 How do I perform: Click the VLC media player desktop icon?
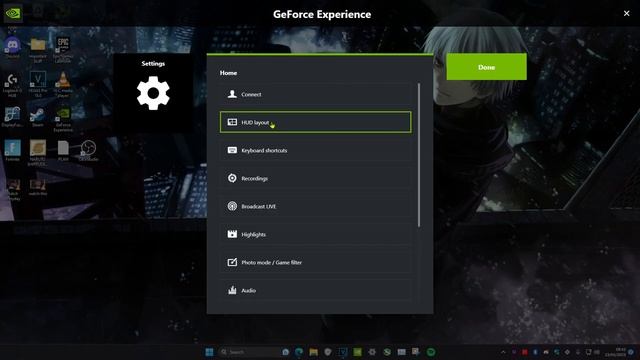63,84
